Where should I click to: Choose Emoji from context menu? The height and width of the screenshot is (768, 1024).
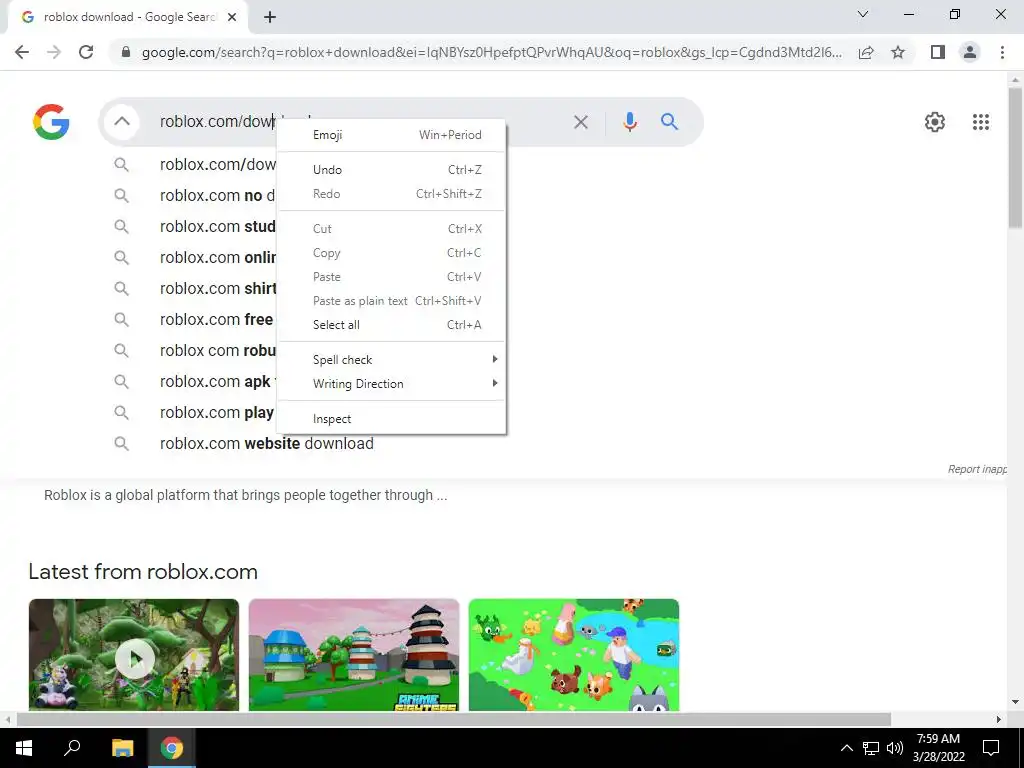tap(391, 135)
